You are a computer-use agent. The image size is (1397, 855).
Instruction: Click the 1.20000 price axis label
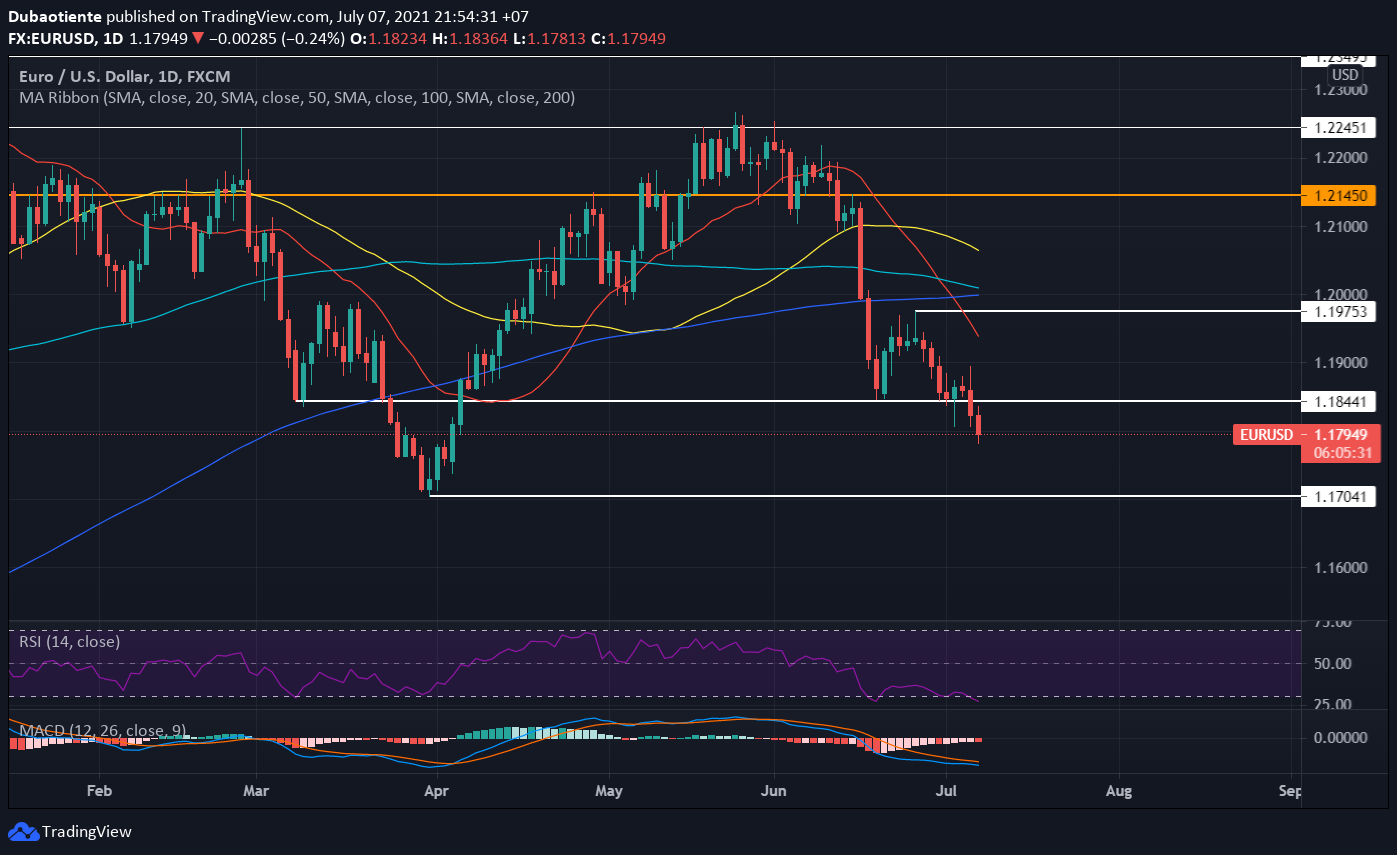[x=1342, y=295]
